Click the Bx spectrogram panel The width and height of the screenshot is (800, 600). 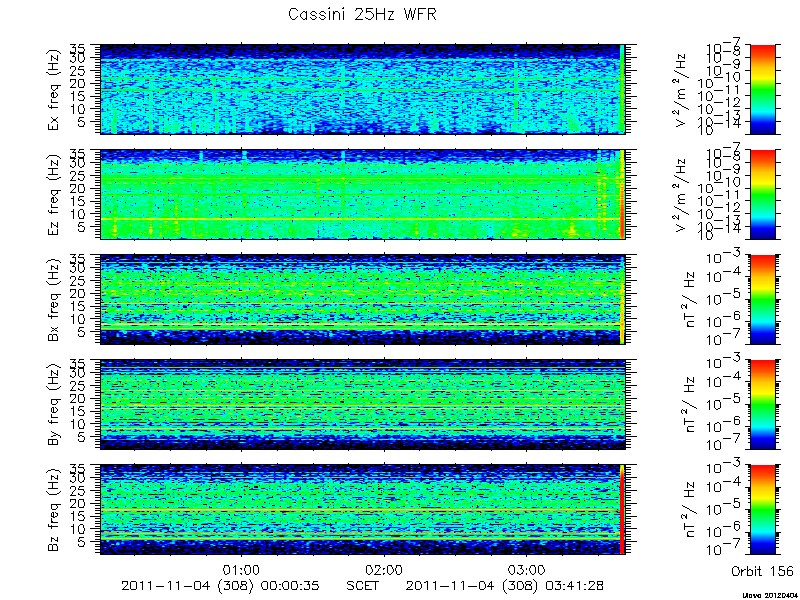pyautogui.click(x=362, y=299)
